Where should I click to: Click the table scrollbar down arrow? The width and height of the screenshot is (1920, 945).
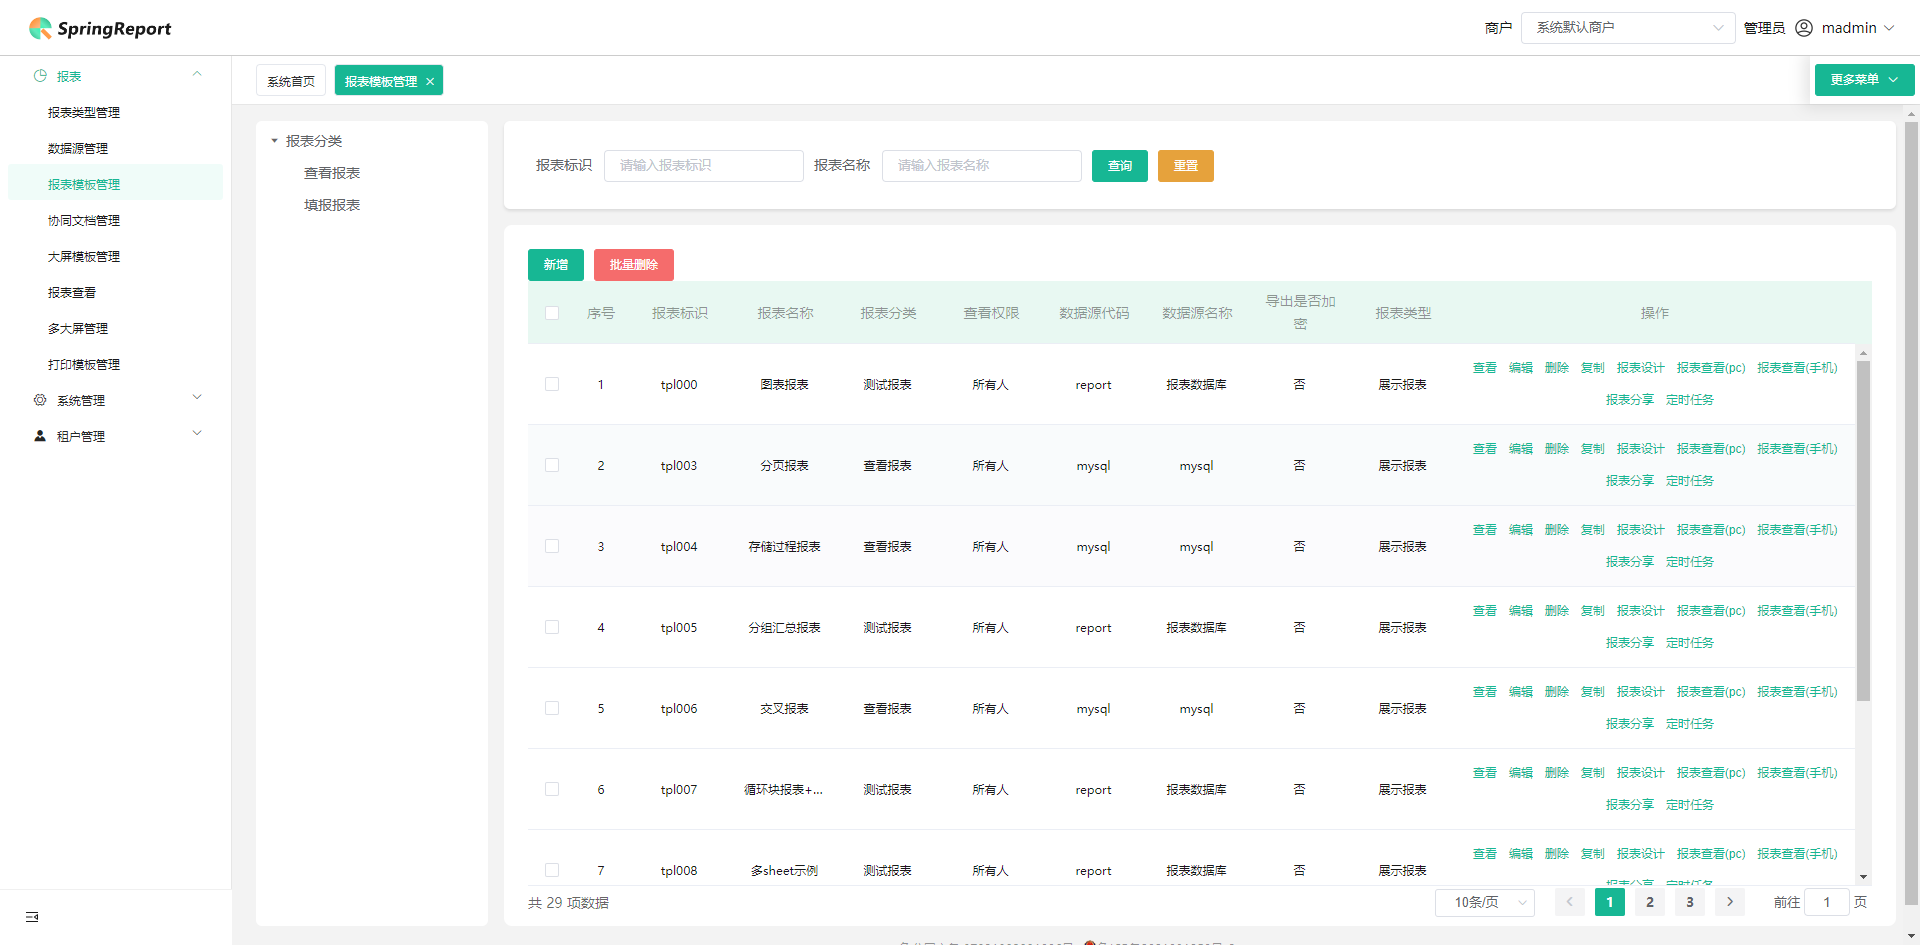(1863, 877)
